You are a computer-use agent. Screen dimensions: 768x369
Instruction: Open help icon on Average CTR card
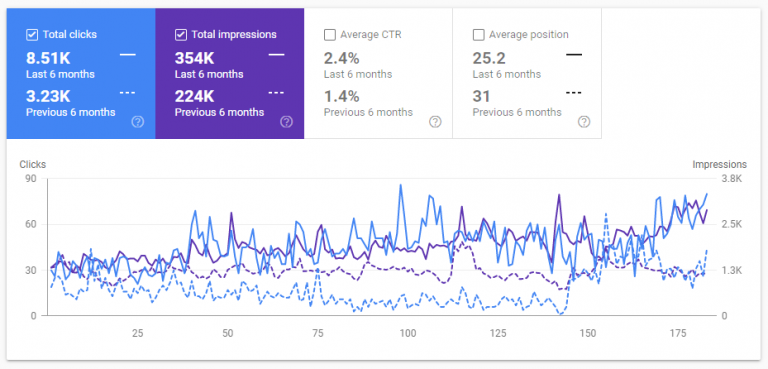click(435, 122)
